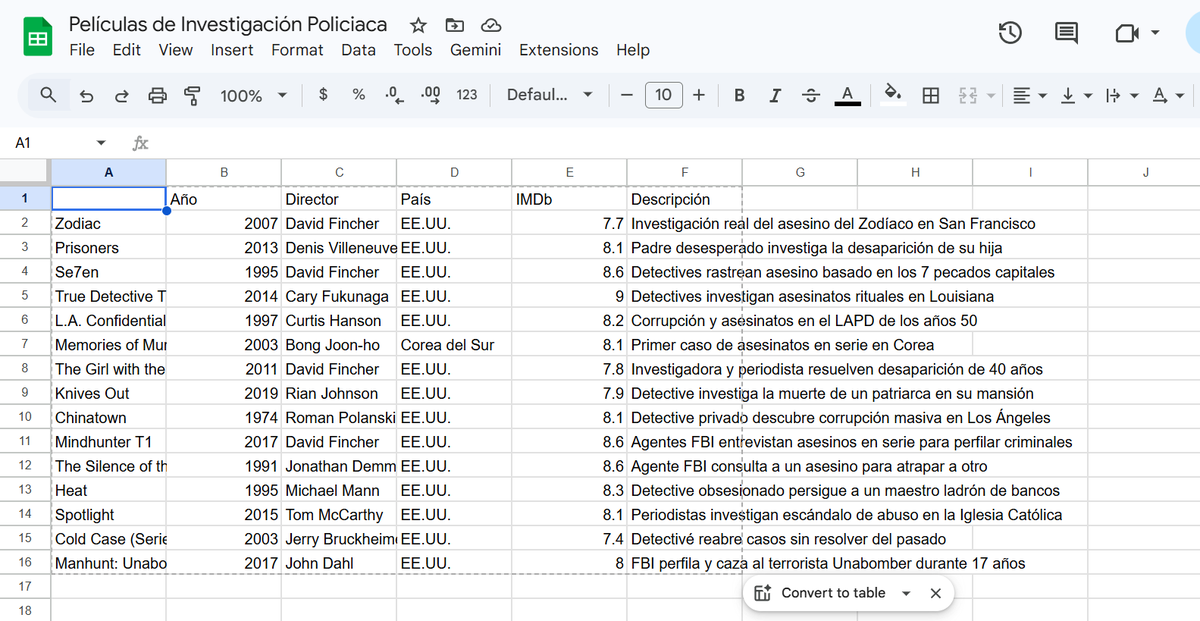Start a video call with camera icon

tap(1127, 33)
